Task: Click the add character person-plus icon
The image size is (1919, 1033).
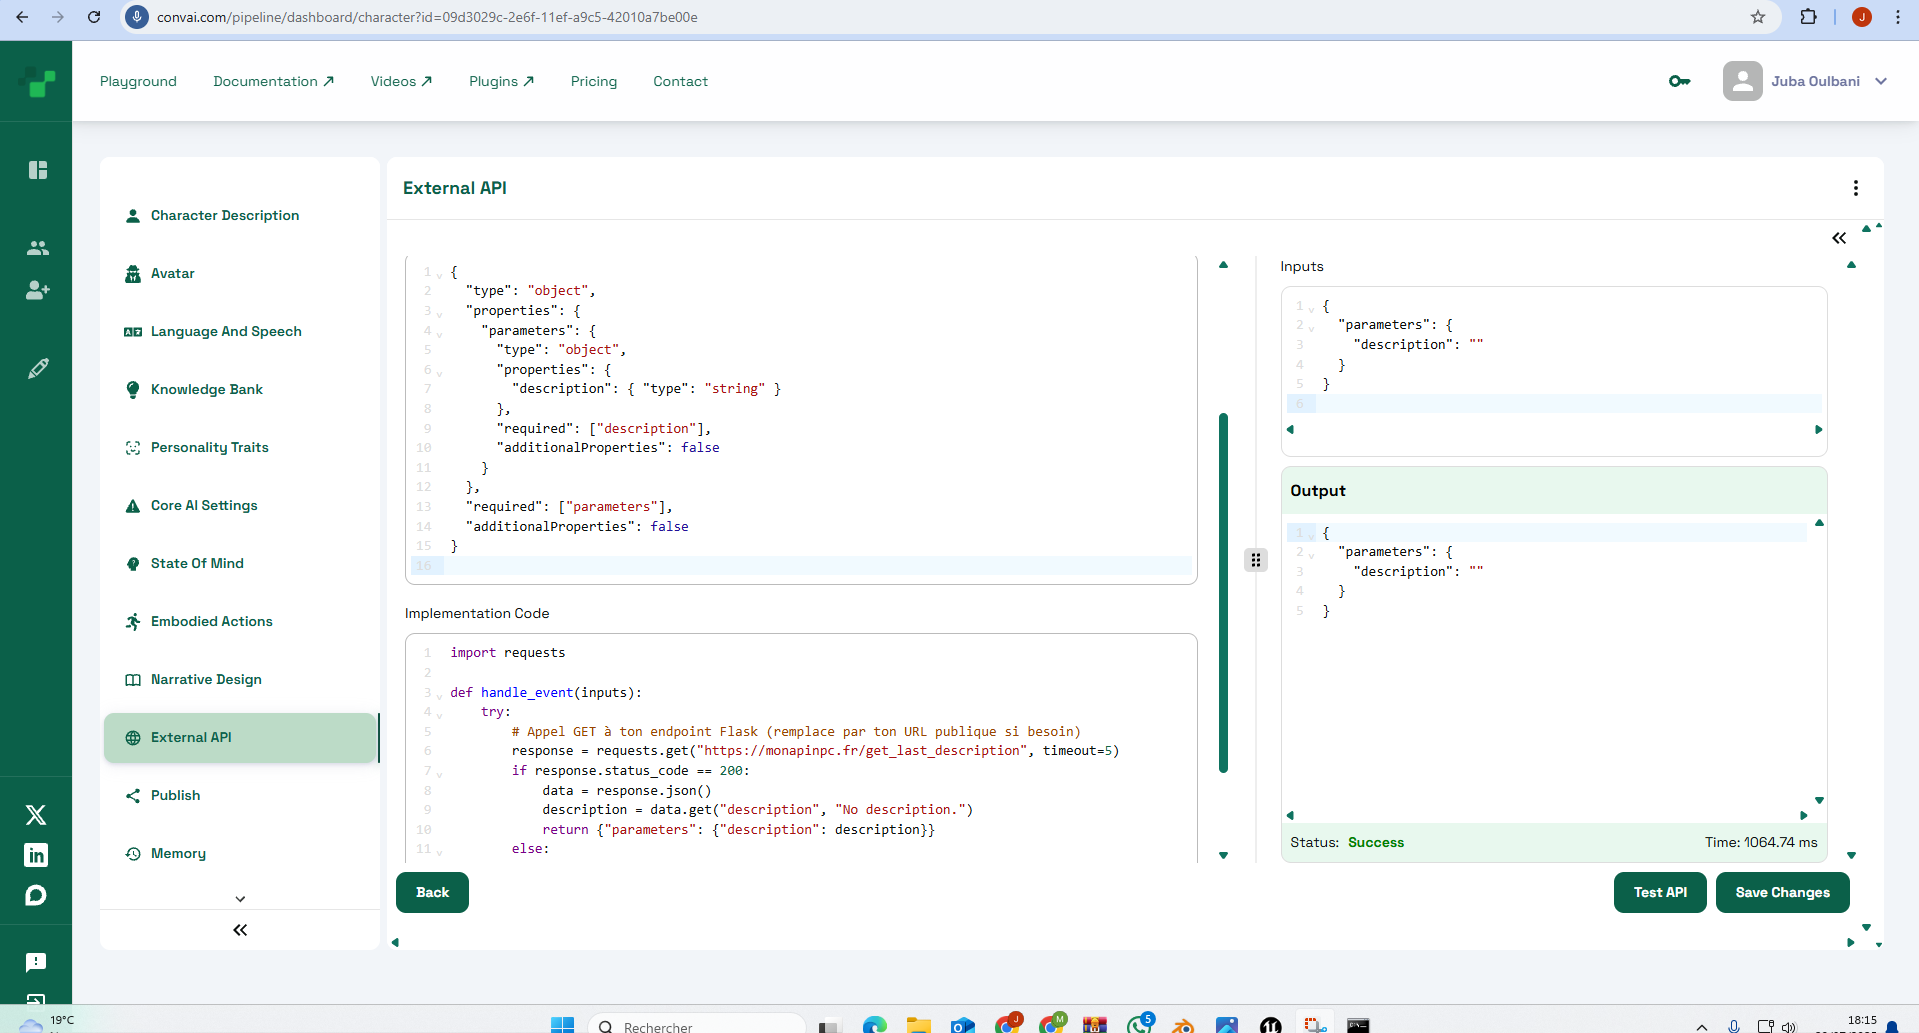Action: [x=38, y=290]
